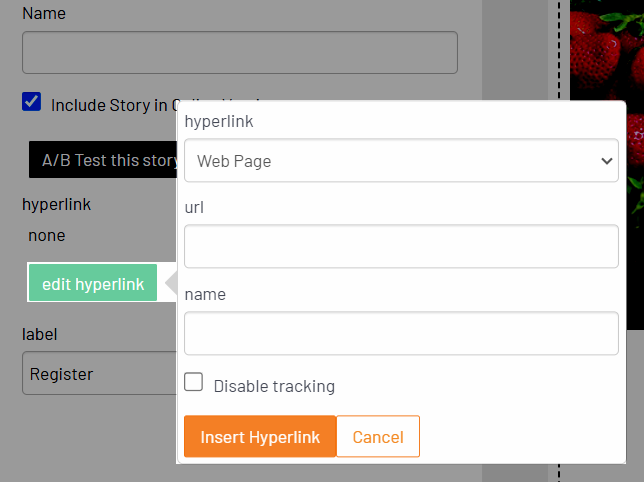
Task: Click the 'url' field label in popup
Action: point(194,208)
